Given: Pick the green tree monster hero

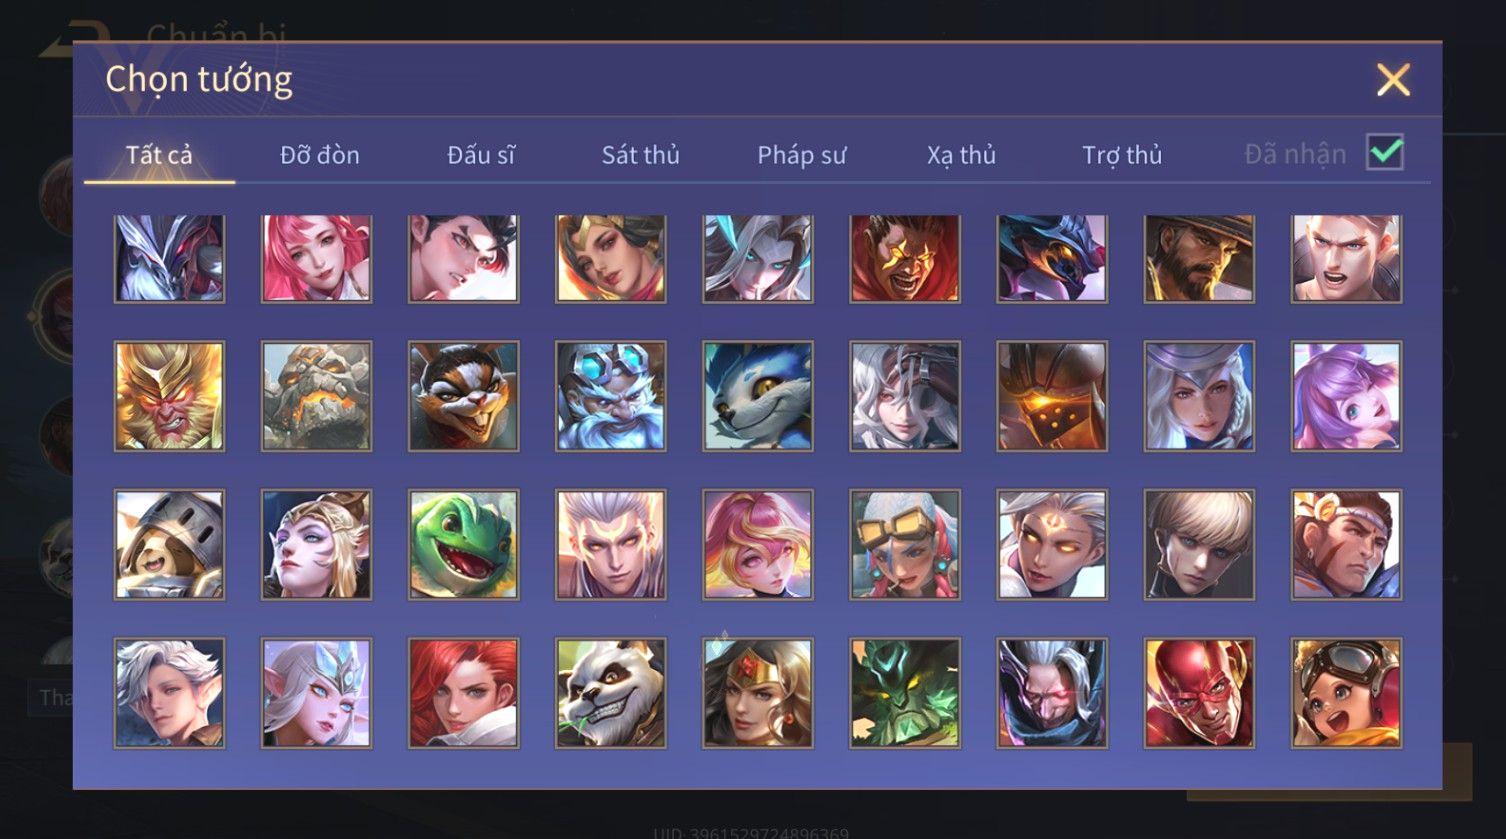Looking at the screenshot, I should pyautogui.click(x=905, y=693).
